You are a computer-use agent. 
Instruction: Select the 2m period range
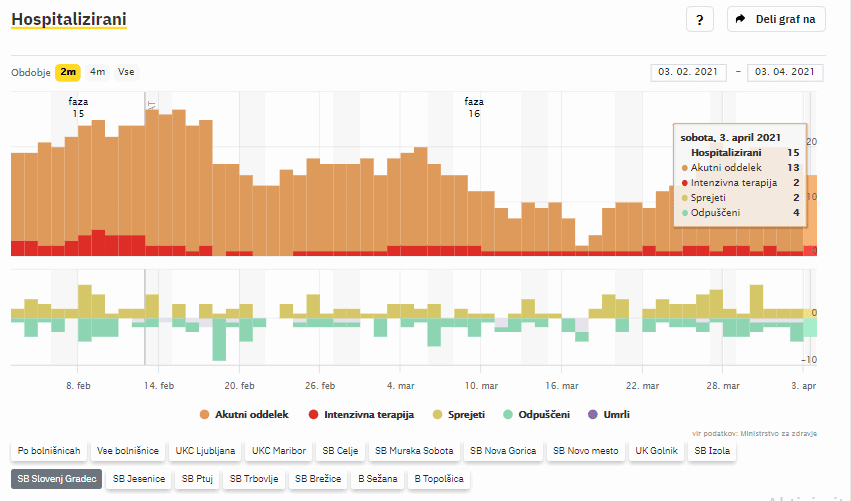(x=68, y=72)
